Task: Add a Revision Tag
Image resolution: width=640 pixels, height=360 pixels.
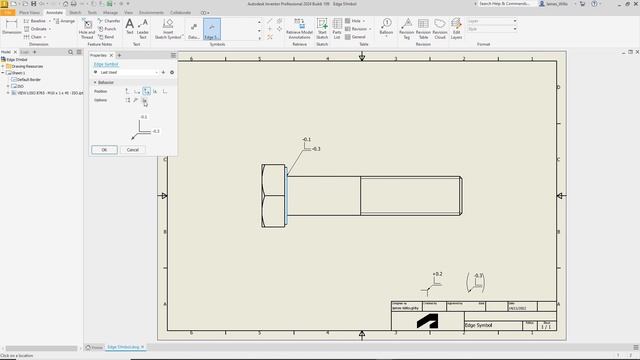Action: pyautogui.click(x=407, y=29)
